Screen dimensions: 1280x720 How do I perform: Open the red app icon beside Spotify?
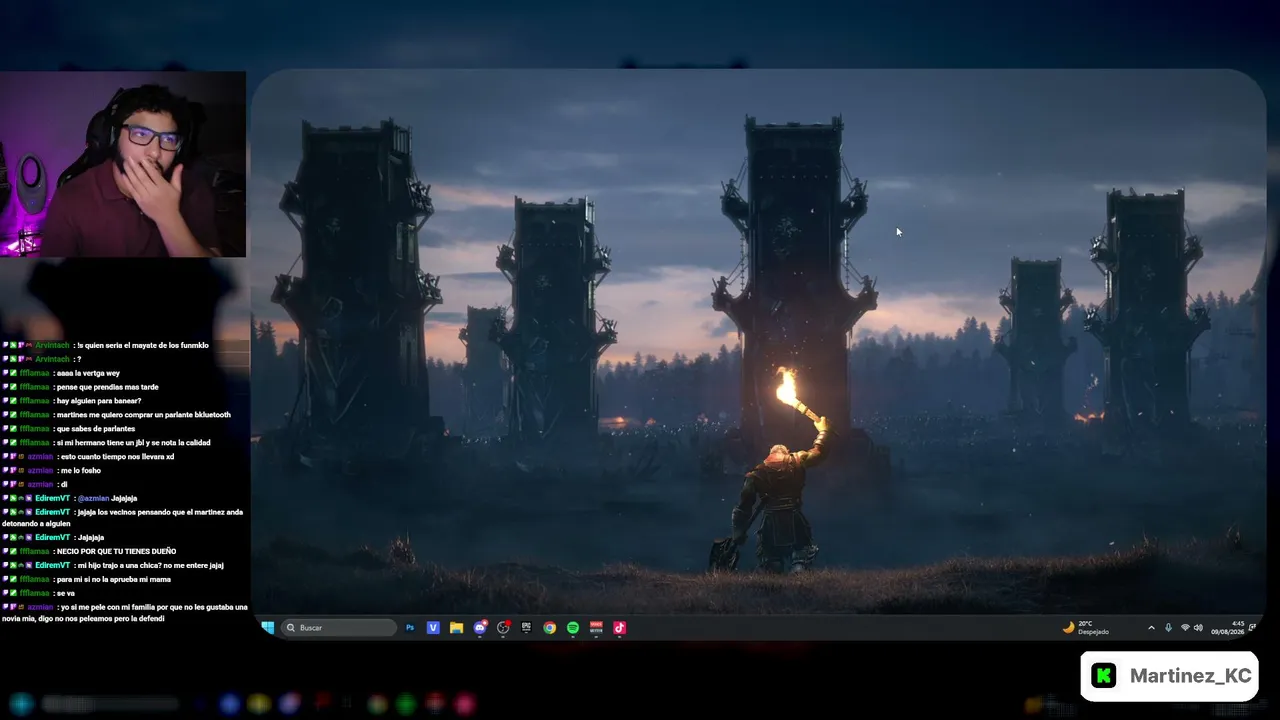pyautogui.click(x=596, y=628)
